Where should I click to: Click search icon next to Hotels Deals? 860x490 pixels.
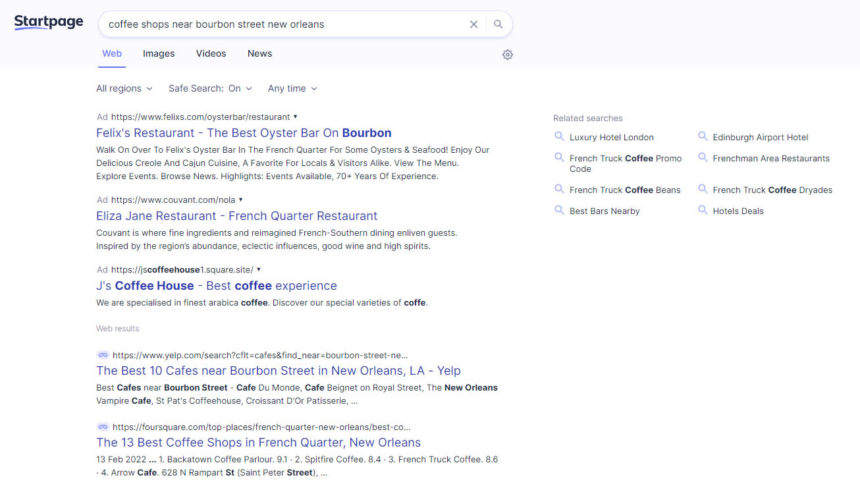(703, 211)
